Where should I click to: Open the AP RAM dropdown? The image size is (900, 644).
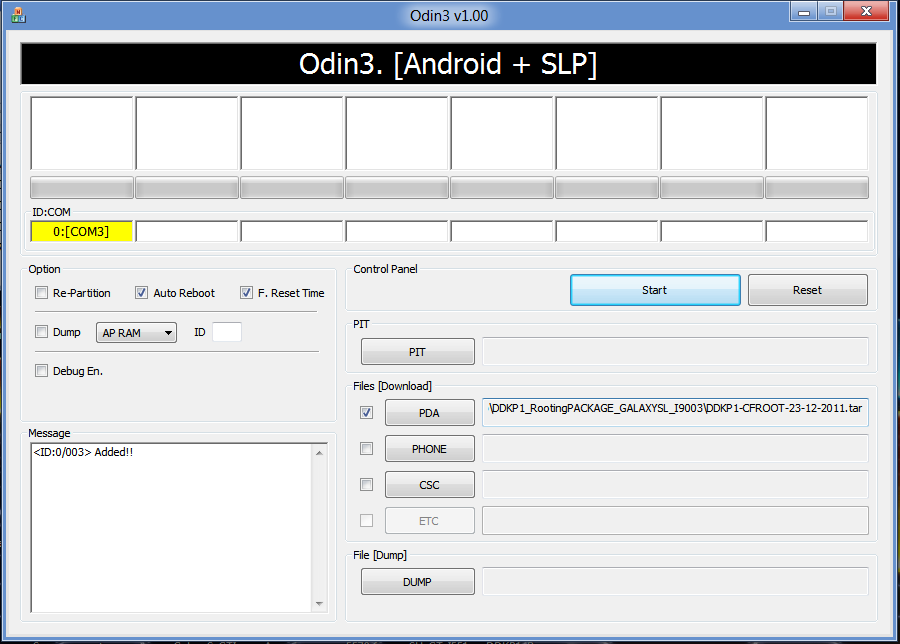point(137,333)
